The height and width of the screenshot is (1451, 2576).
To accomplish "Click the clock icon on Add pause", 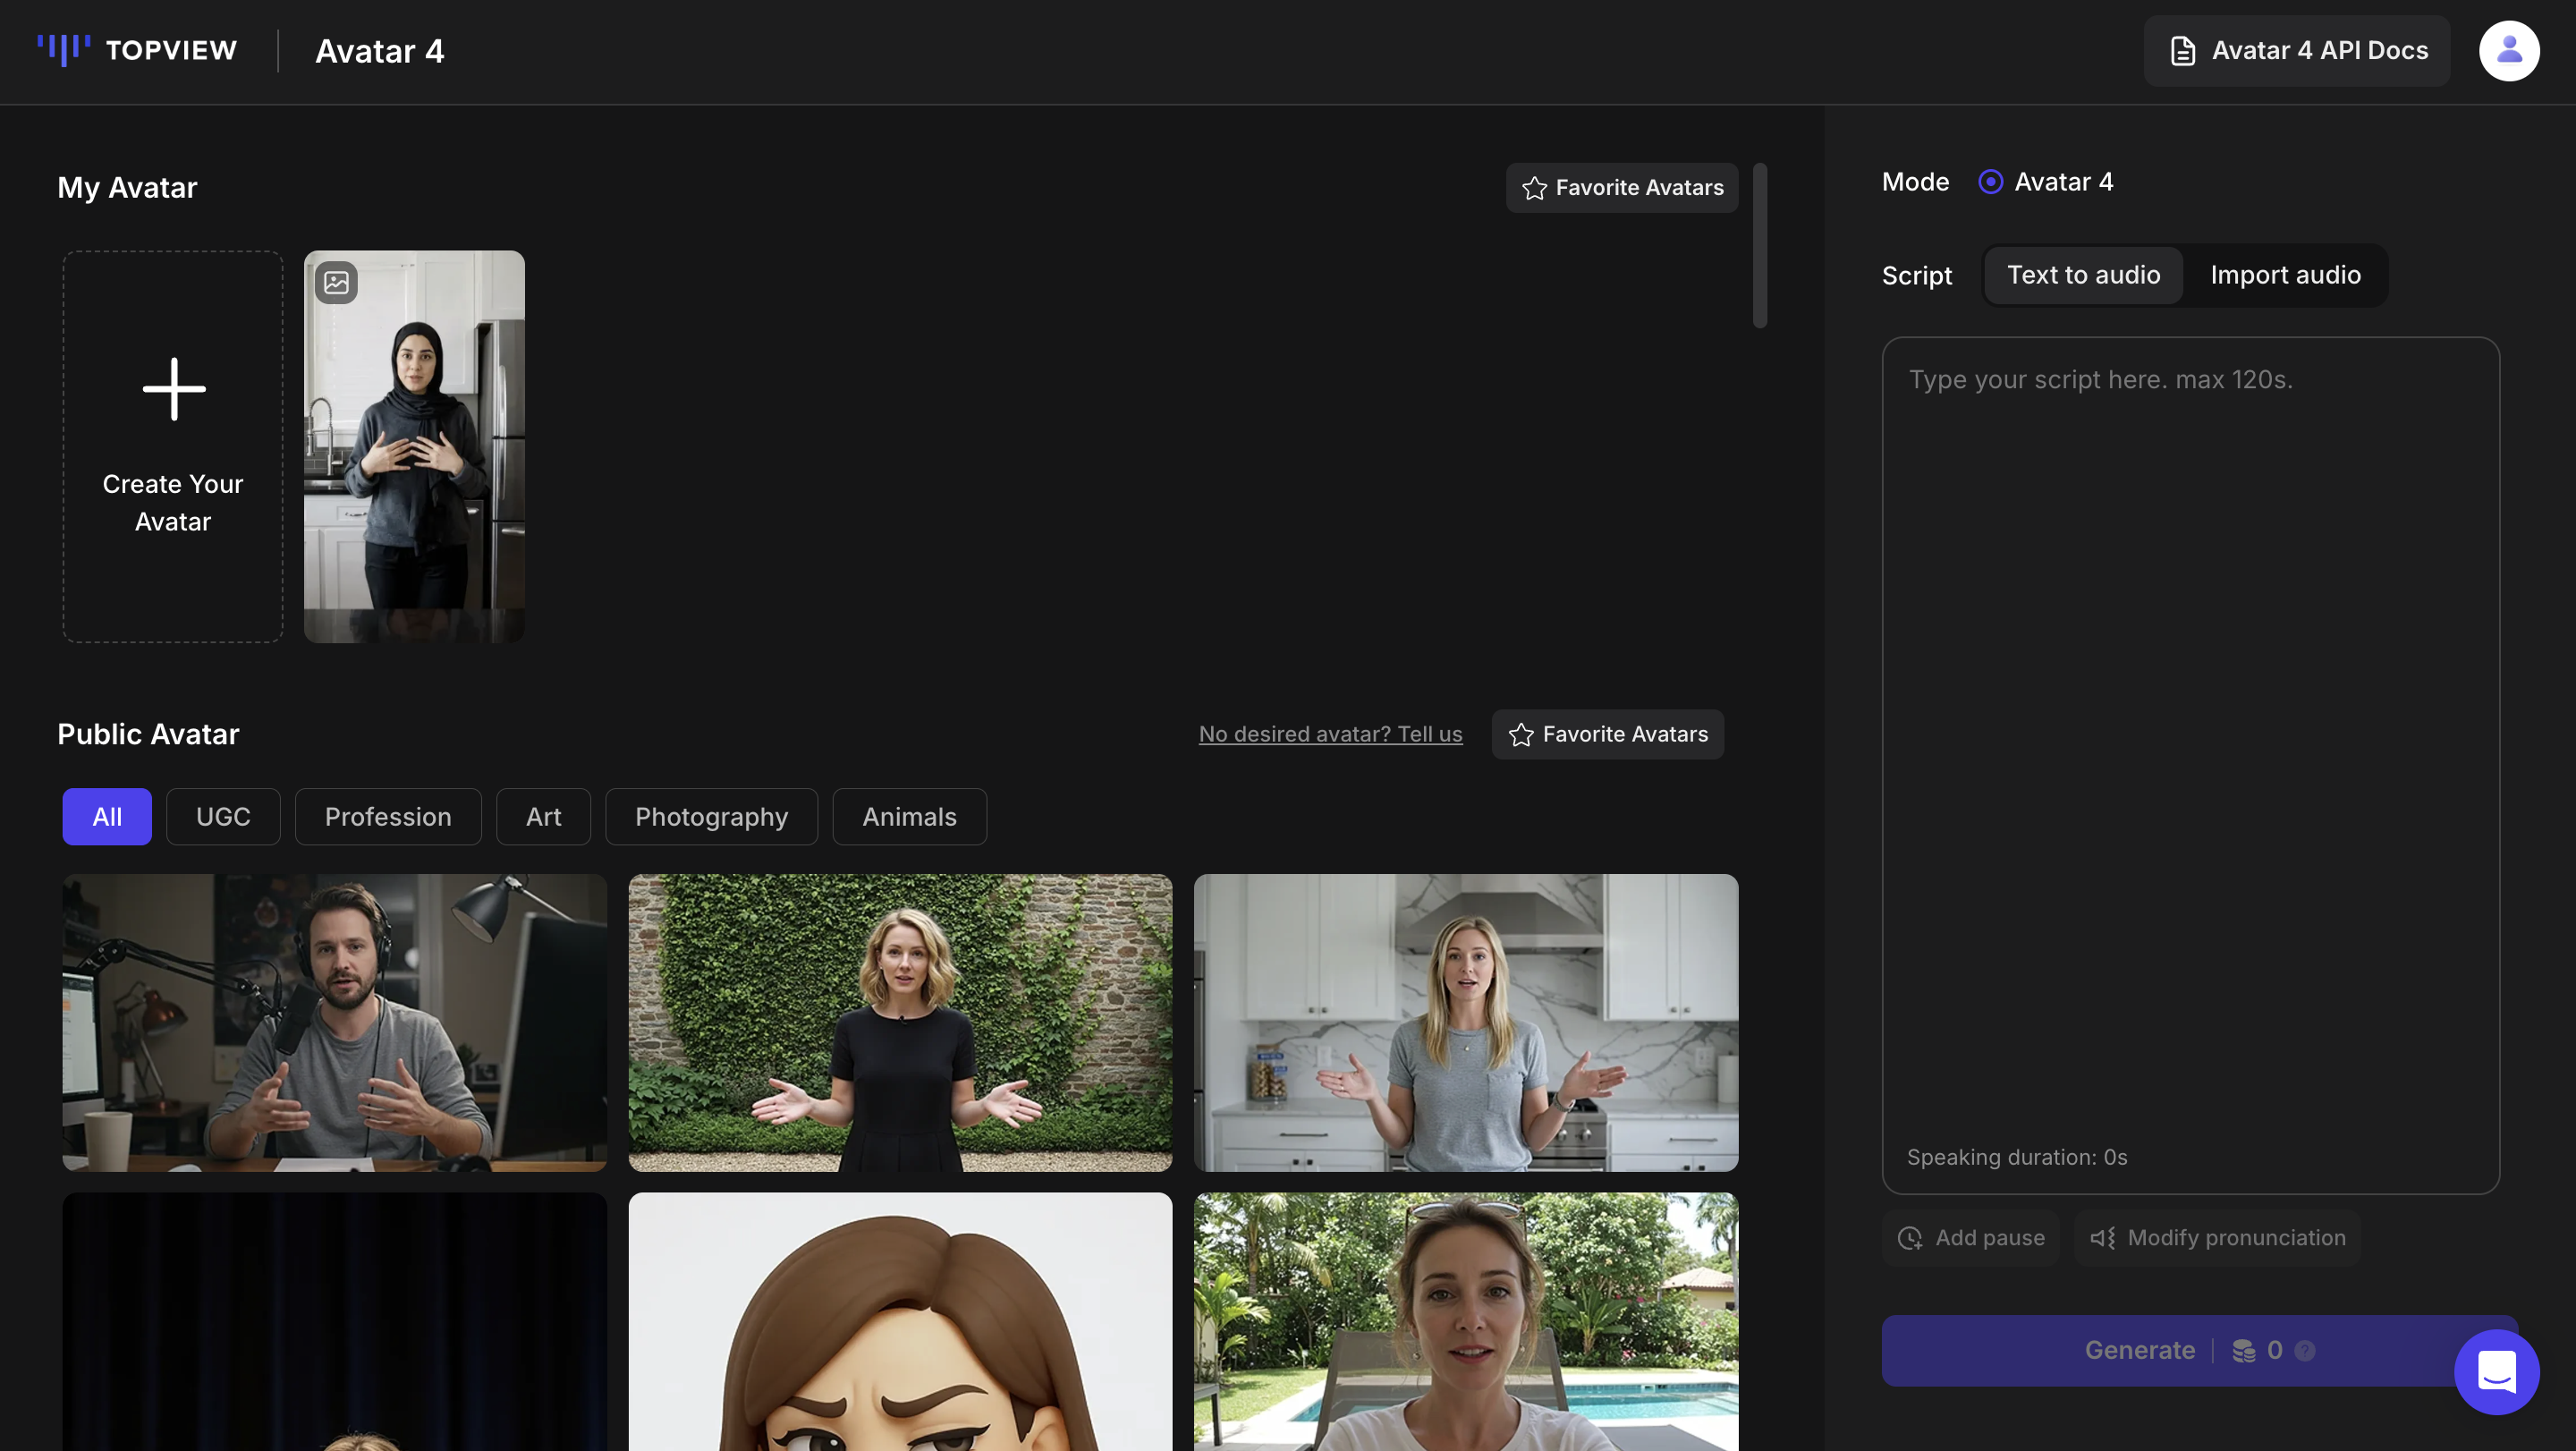I will (x=1911, y=1237).
